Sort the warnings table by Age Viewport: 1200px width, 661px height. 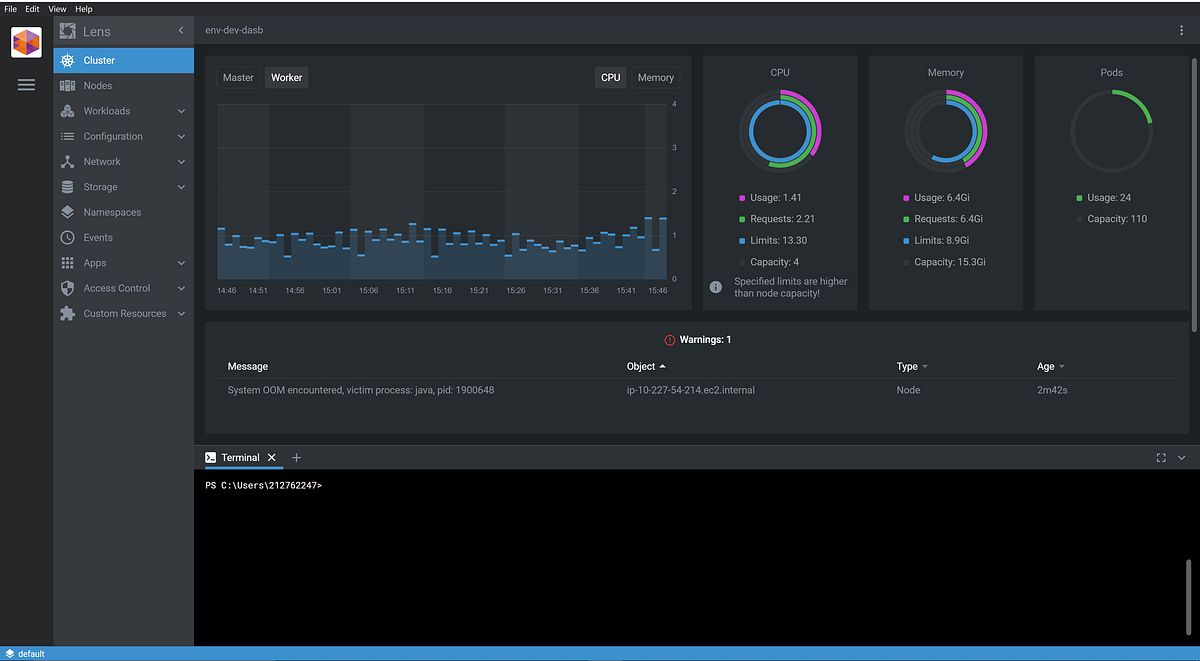pyautogui.click(x=1050, y=366)
